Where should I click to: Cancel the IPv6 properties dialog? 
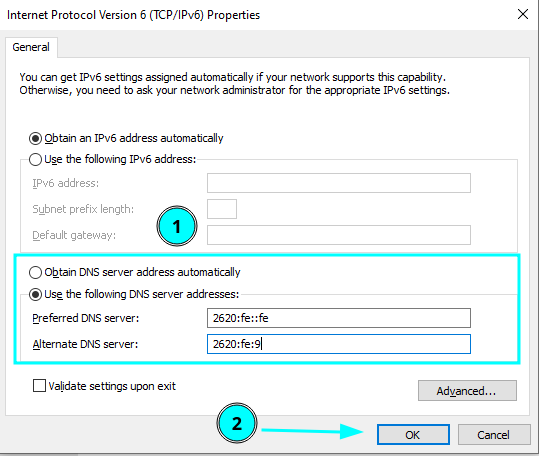pos(494,435)
